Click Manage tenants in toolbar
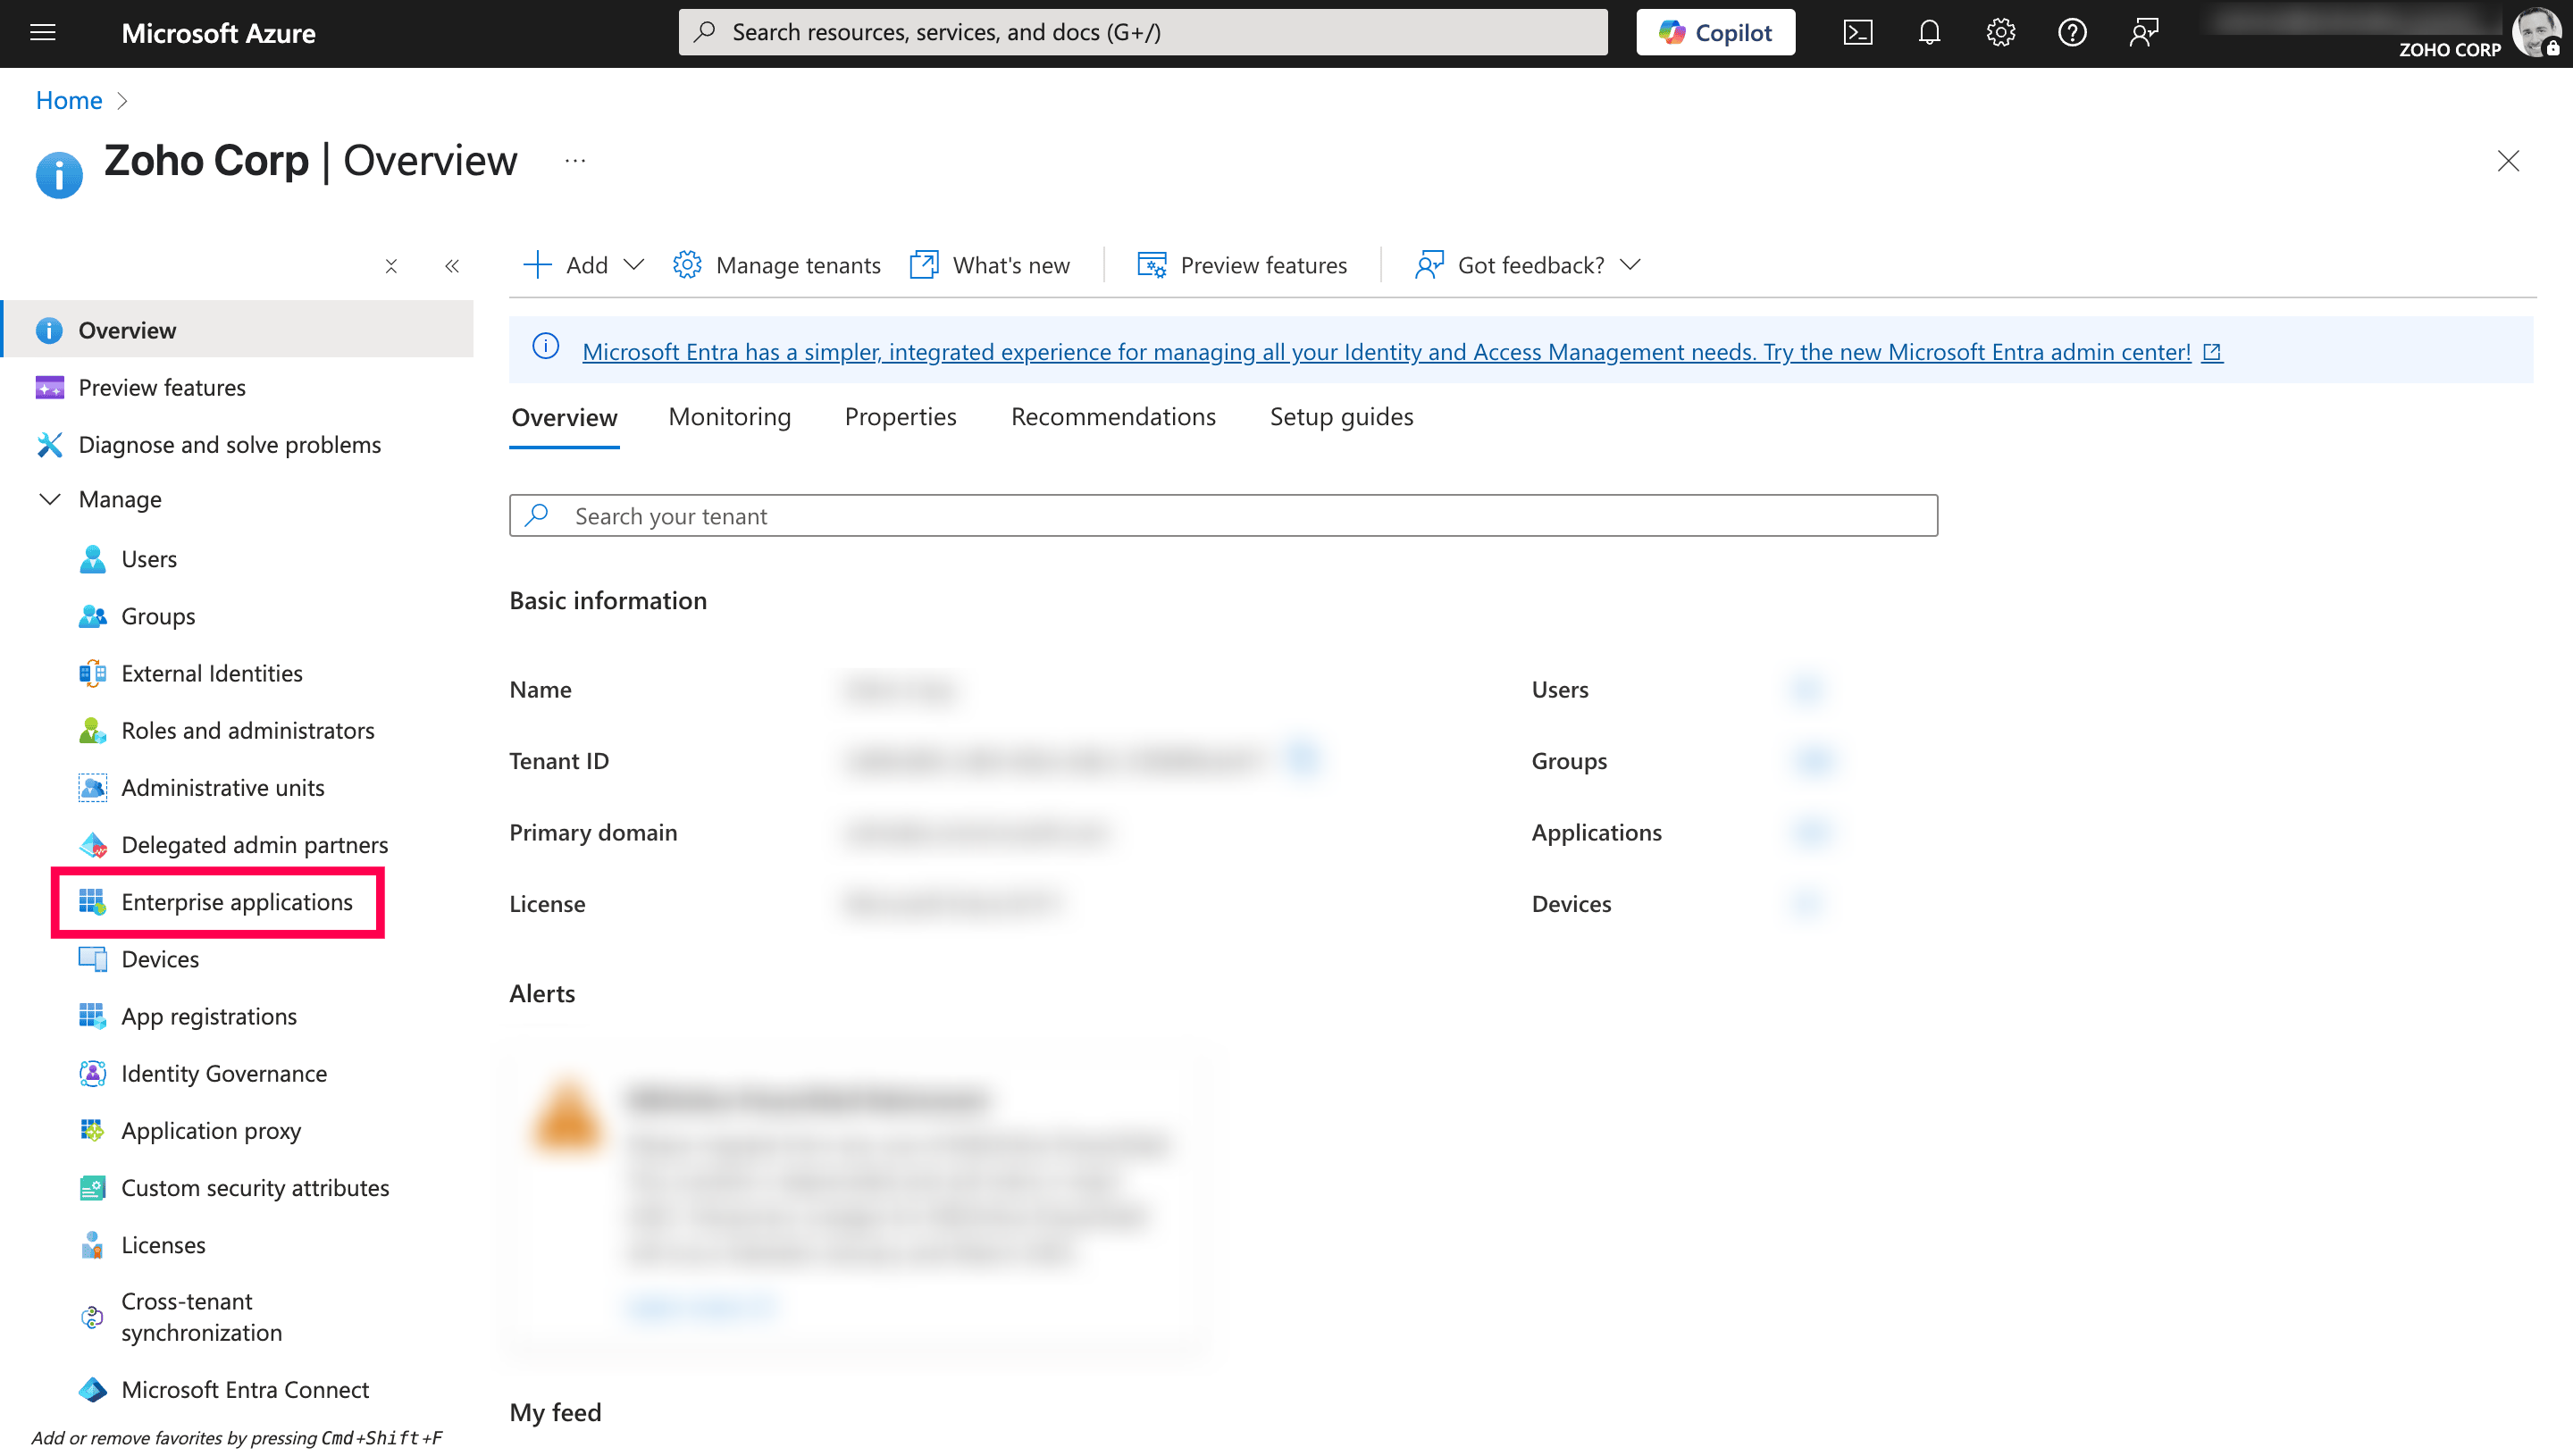Screen dimensions: 2573x1456 [777, 265]
